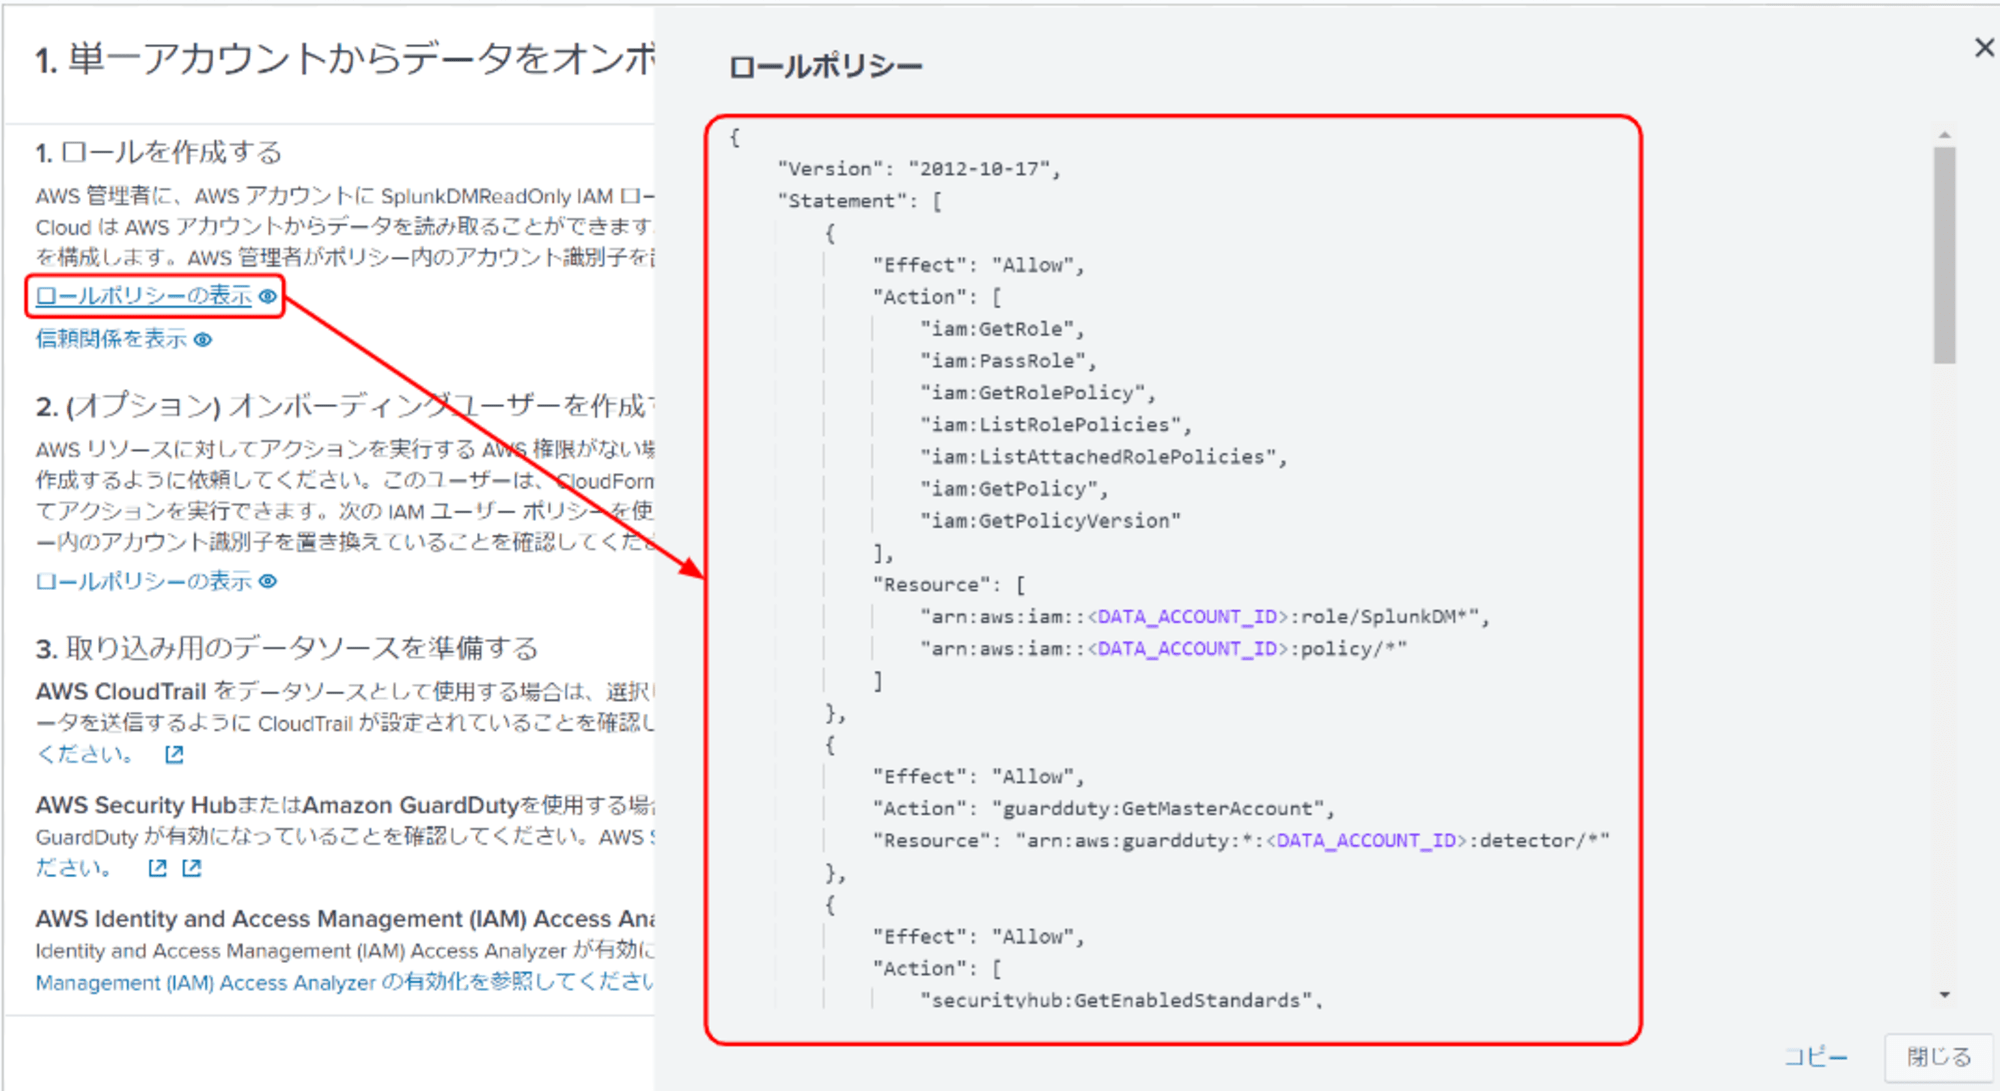Click the "Statement": [ line
2000x1091 pixels.
click(860, 201)
